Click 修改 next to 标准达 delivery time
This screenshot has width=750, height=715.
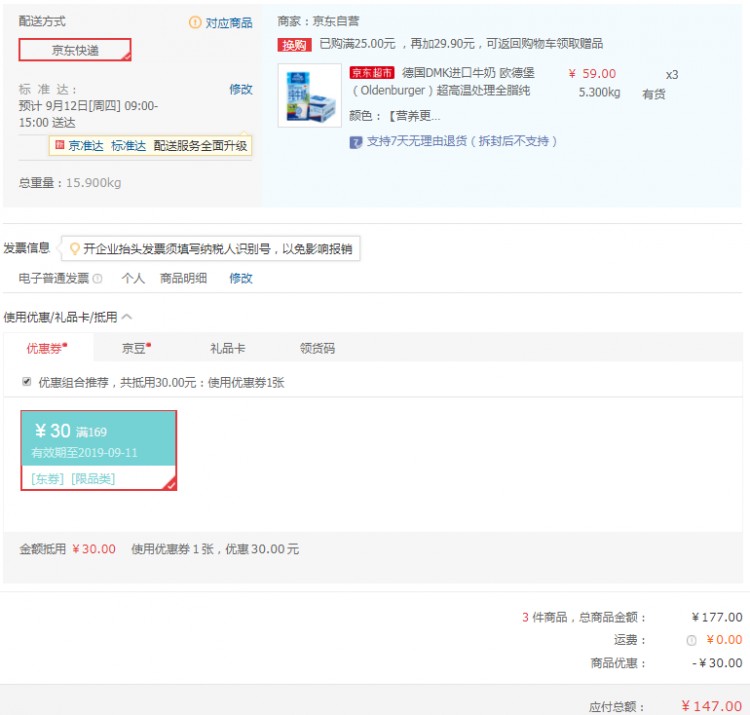tap(241, 89)
